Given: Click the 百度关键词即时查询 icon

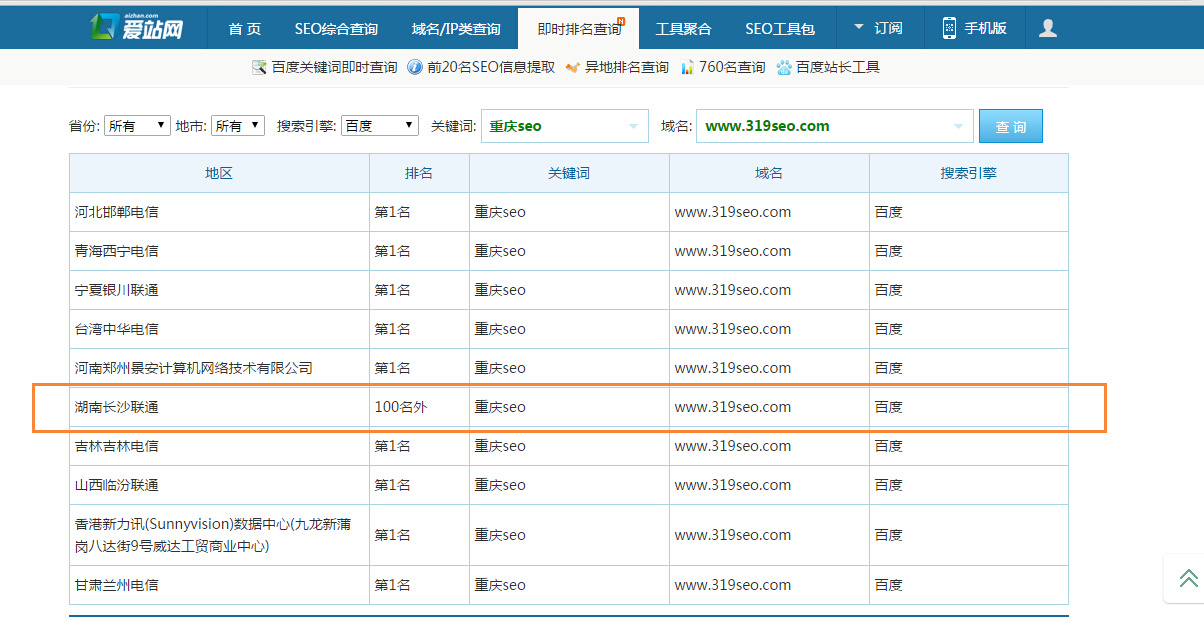Looking at the screenshot, I should tap(259, 67).
